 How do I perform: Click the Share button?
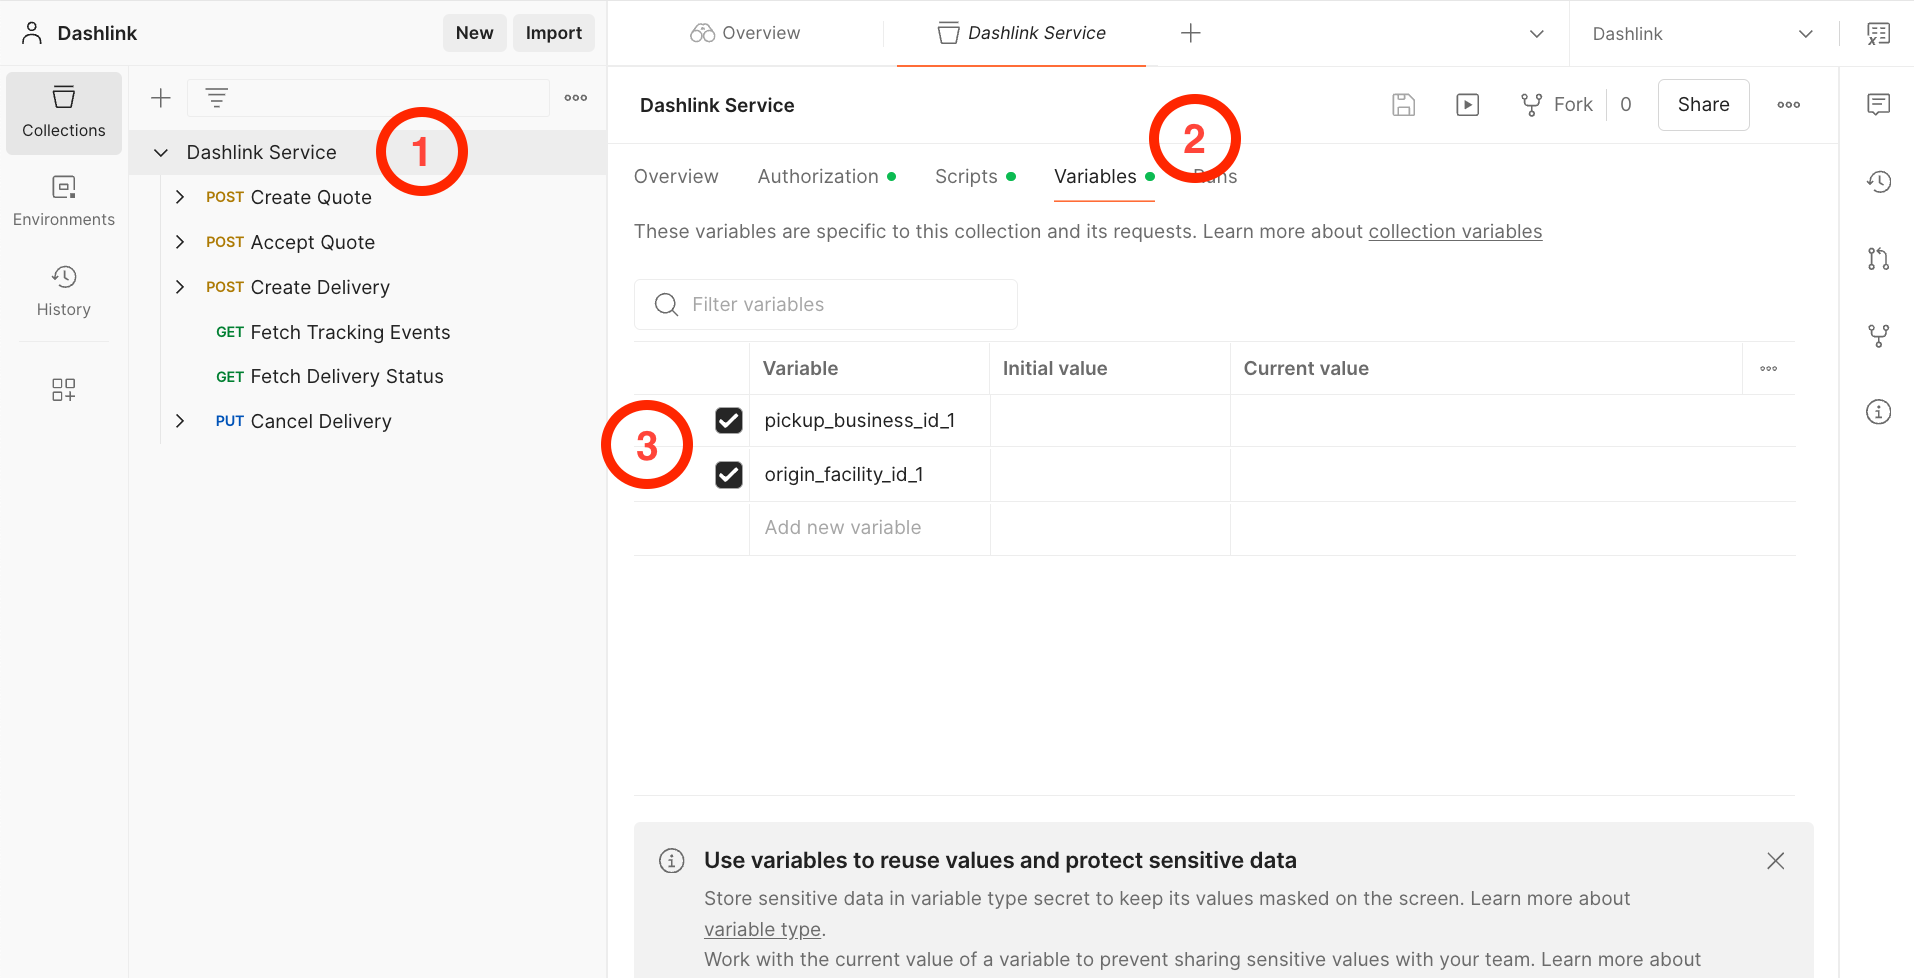(x=1704, y=105)
